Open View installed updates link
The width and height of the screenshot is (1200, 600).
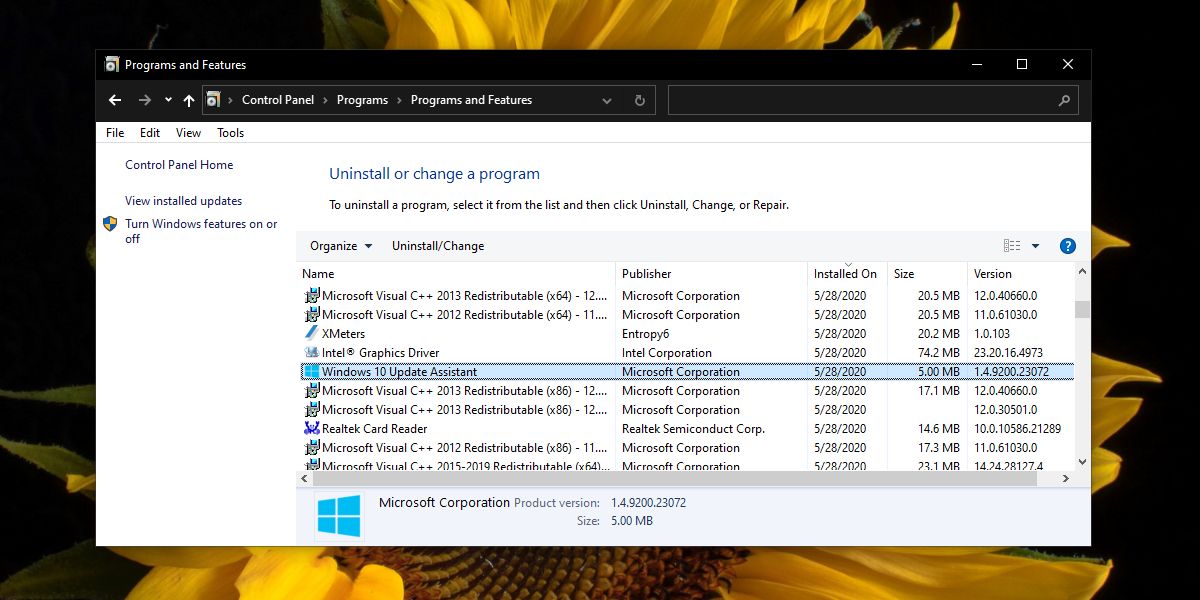[184, 201]
